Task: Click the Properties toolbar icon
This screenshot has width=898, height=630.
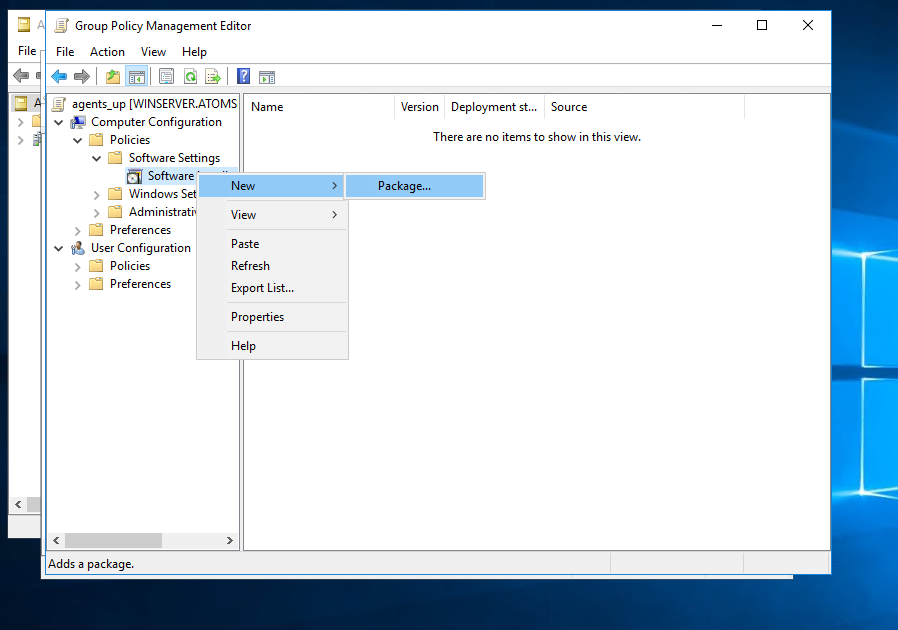Action: pos(166,77)
